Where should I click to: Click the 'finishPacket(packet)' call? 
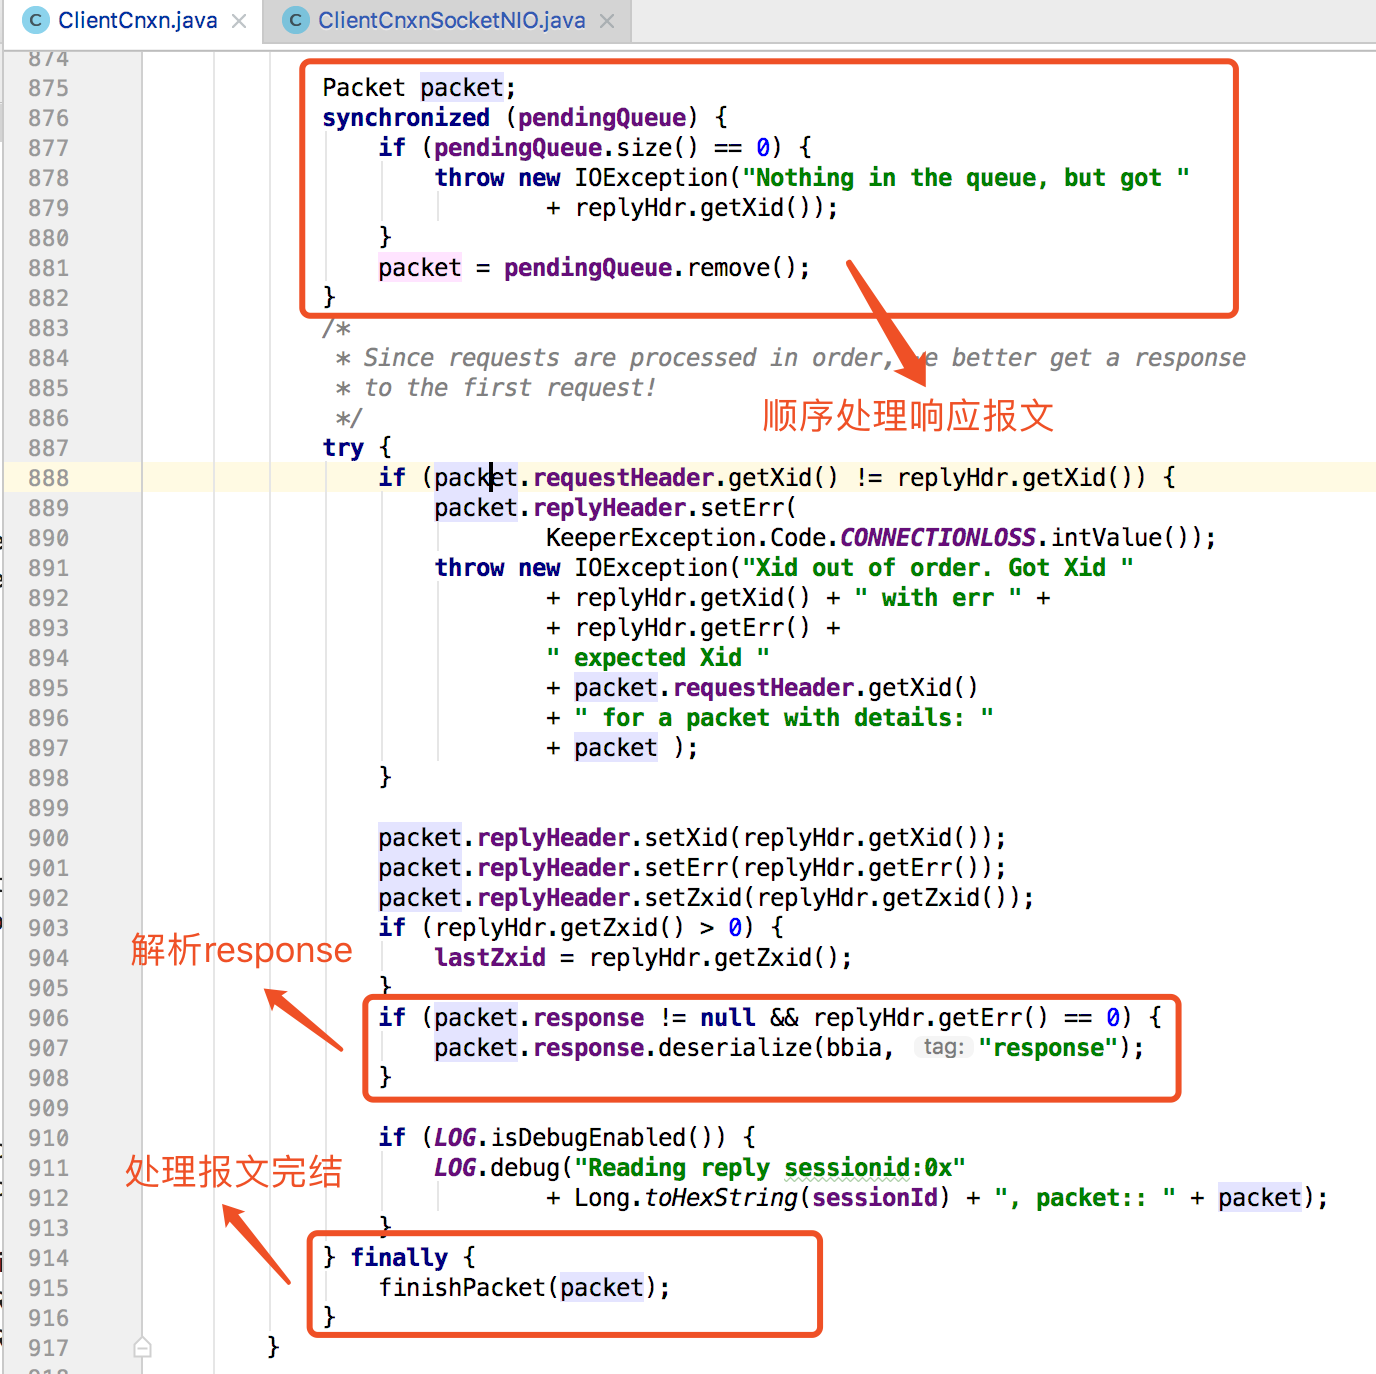tap(518, 1288)
